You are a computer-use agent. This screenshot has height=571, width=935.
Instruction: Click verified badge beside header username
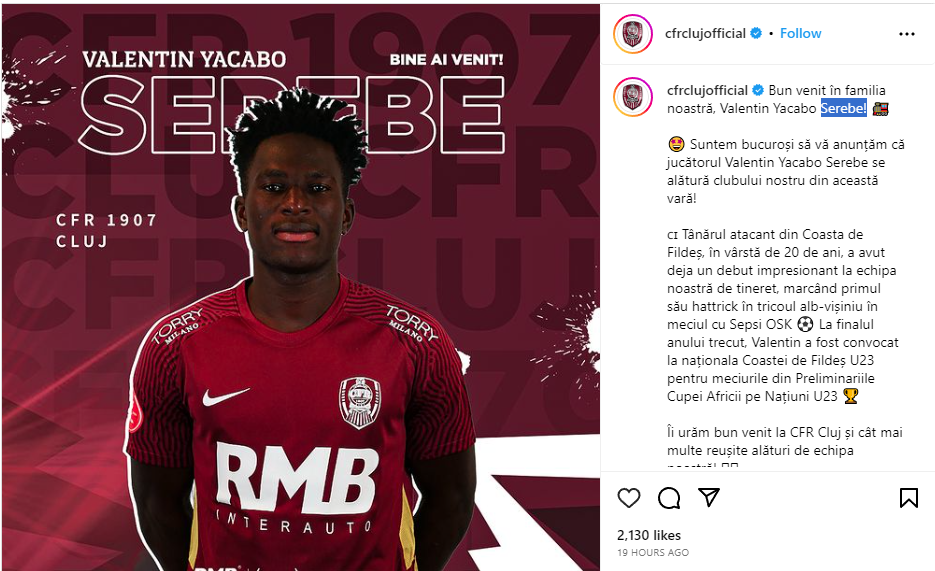tap(756, 33)
